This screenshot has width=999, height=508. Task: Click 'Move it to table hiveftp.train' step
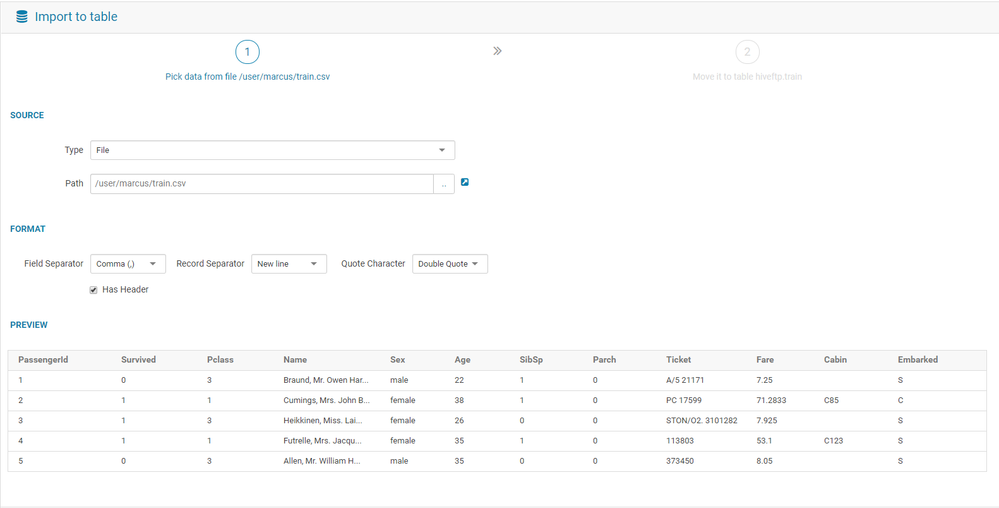tap(747, 76)
